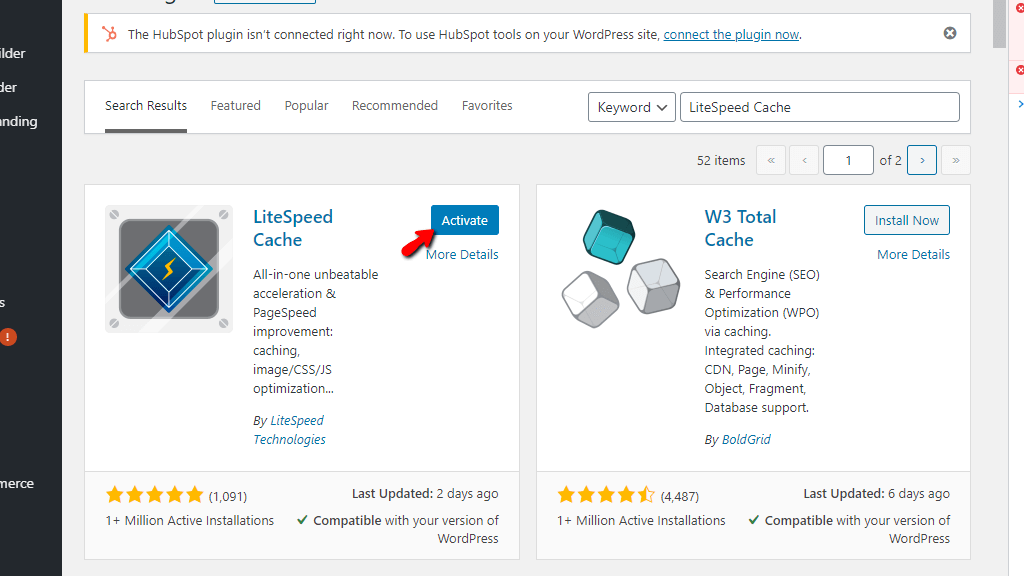Click W3 Total Cache star rating
The width and height of the screenshot is (1024, 576).
[606, 495]
